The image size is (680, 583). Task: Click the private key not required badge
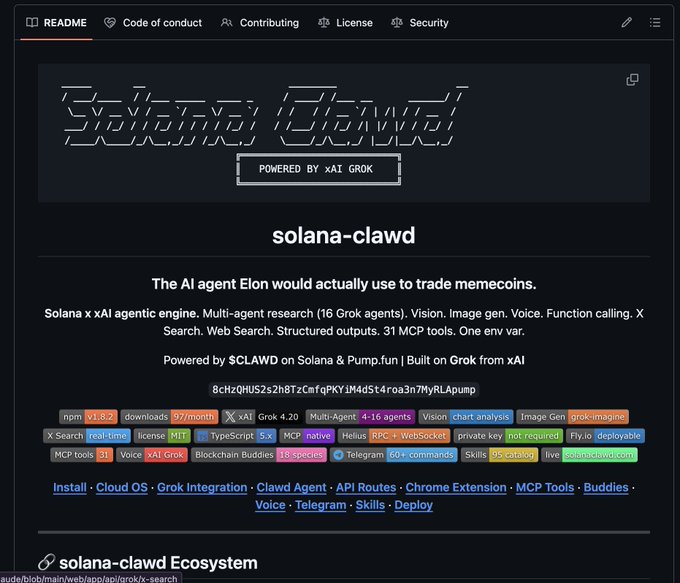(508, 436)
